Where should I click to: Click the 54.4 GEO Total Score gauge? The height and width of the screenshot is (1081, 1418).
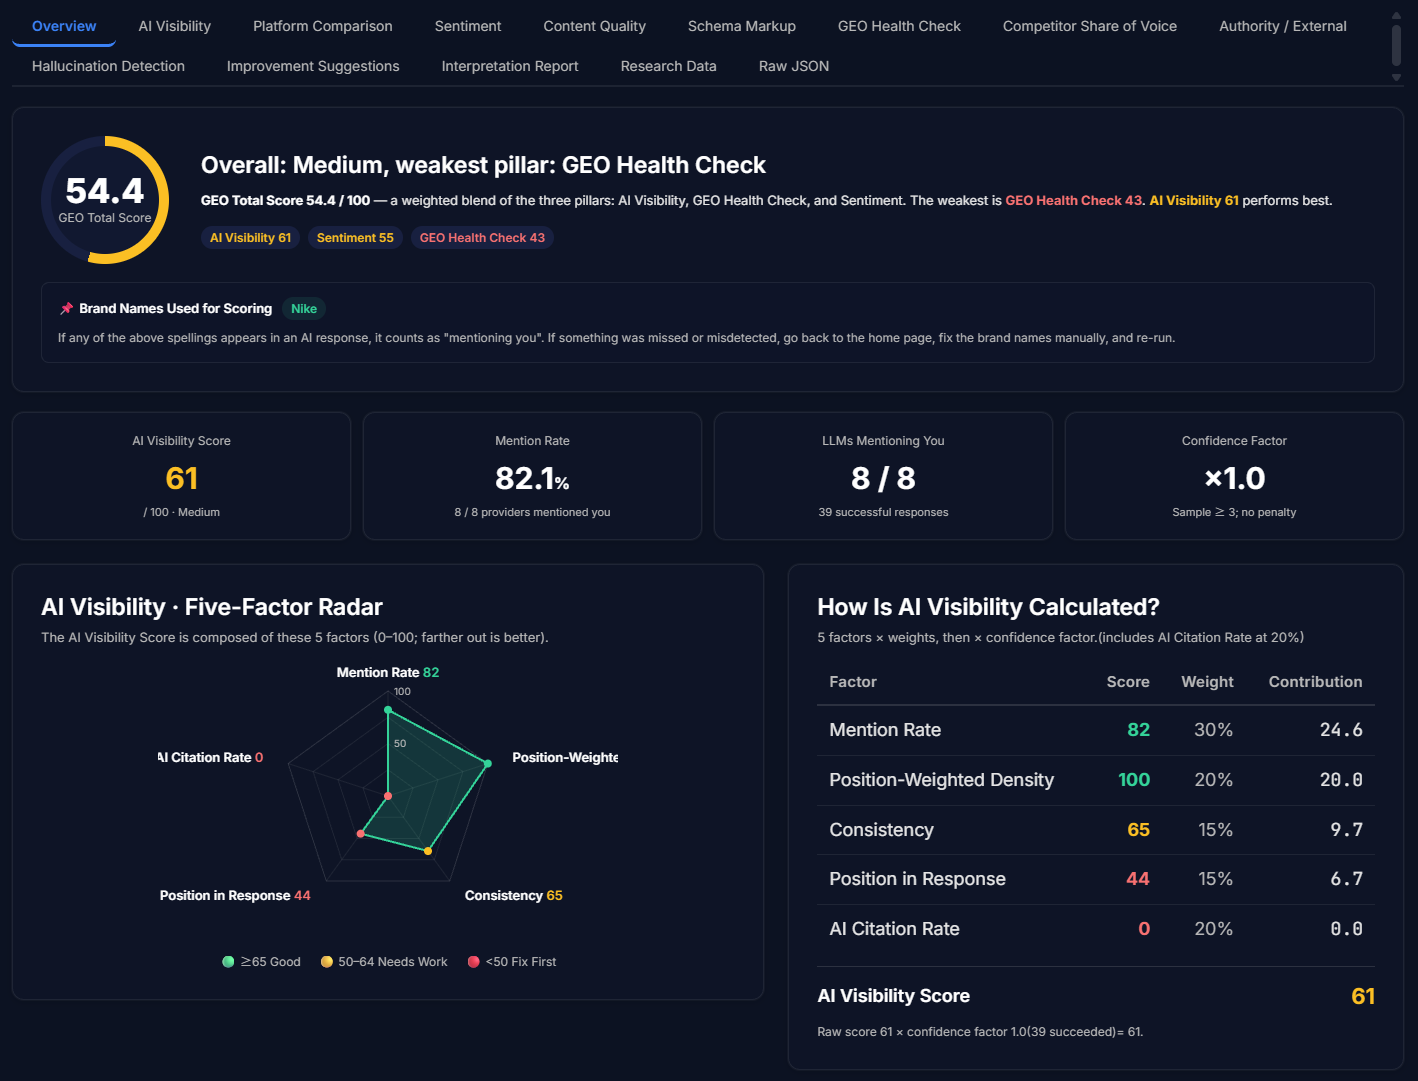coord(105,200)
